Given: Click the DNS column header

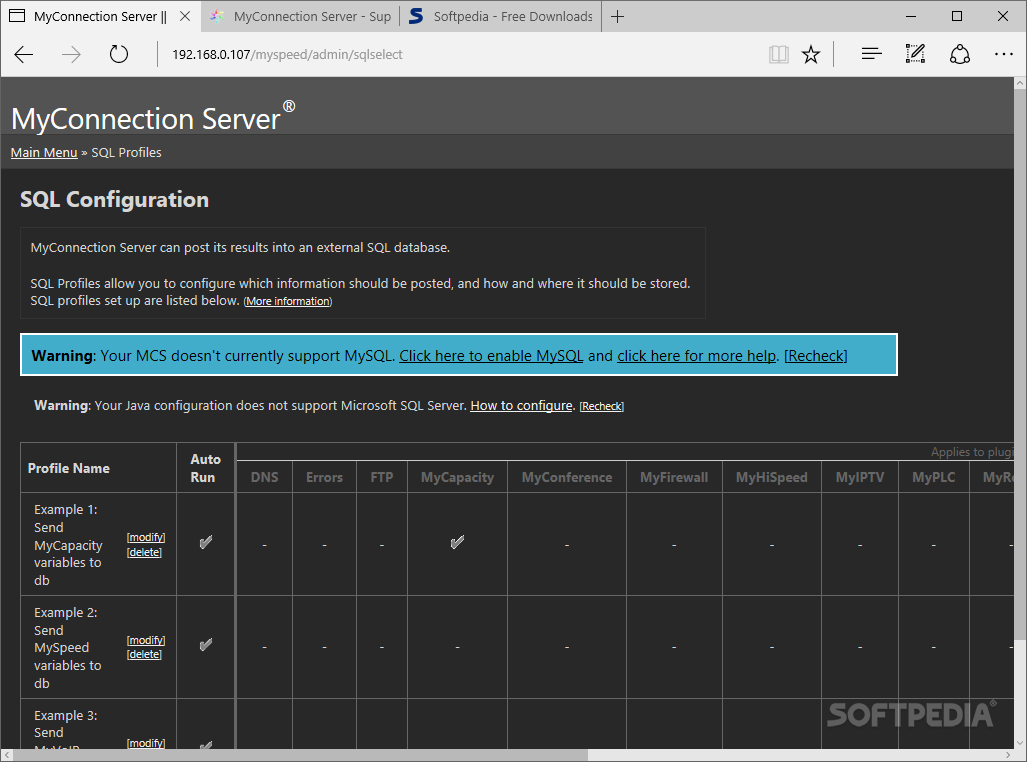Looking at the screenshot, I should point(265,478).
